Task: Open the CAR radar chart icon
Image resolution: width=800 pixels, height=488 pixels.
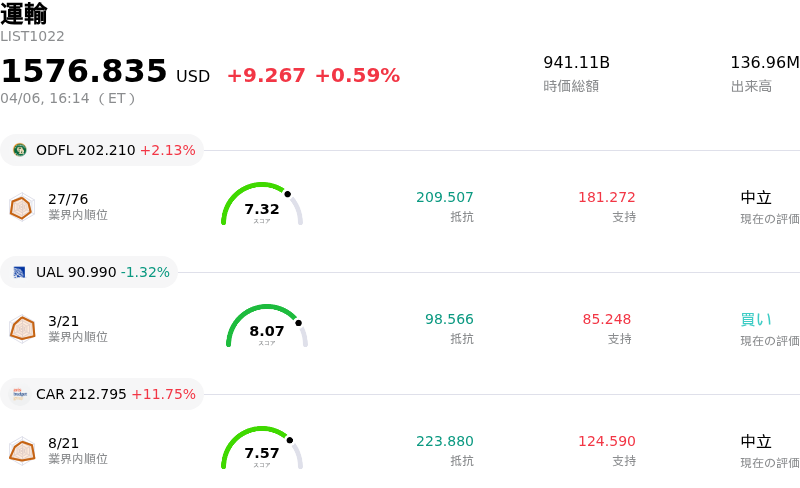Action: 22,451
